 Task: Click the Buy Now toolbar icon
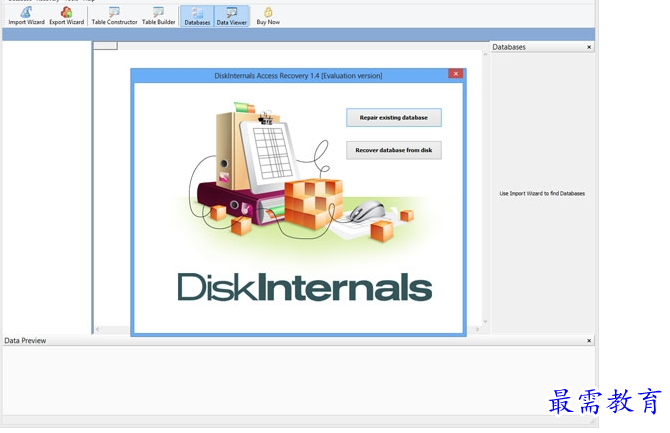click(268, 16)
